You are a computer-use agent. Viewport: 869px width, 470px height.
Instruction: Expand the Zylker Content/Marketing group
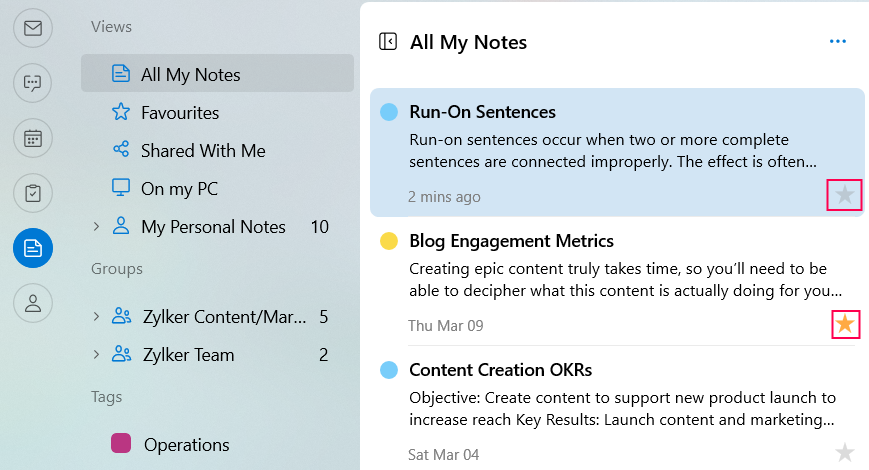coord(96,317)
